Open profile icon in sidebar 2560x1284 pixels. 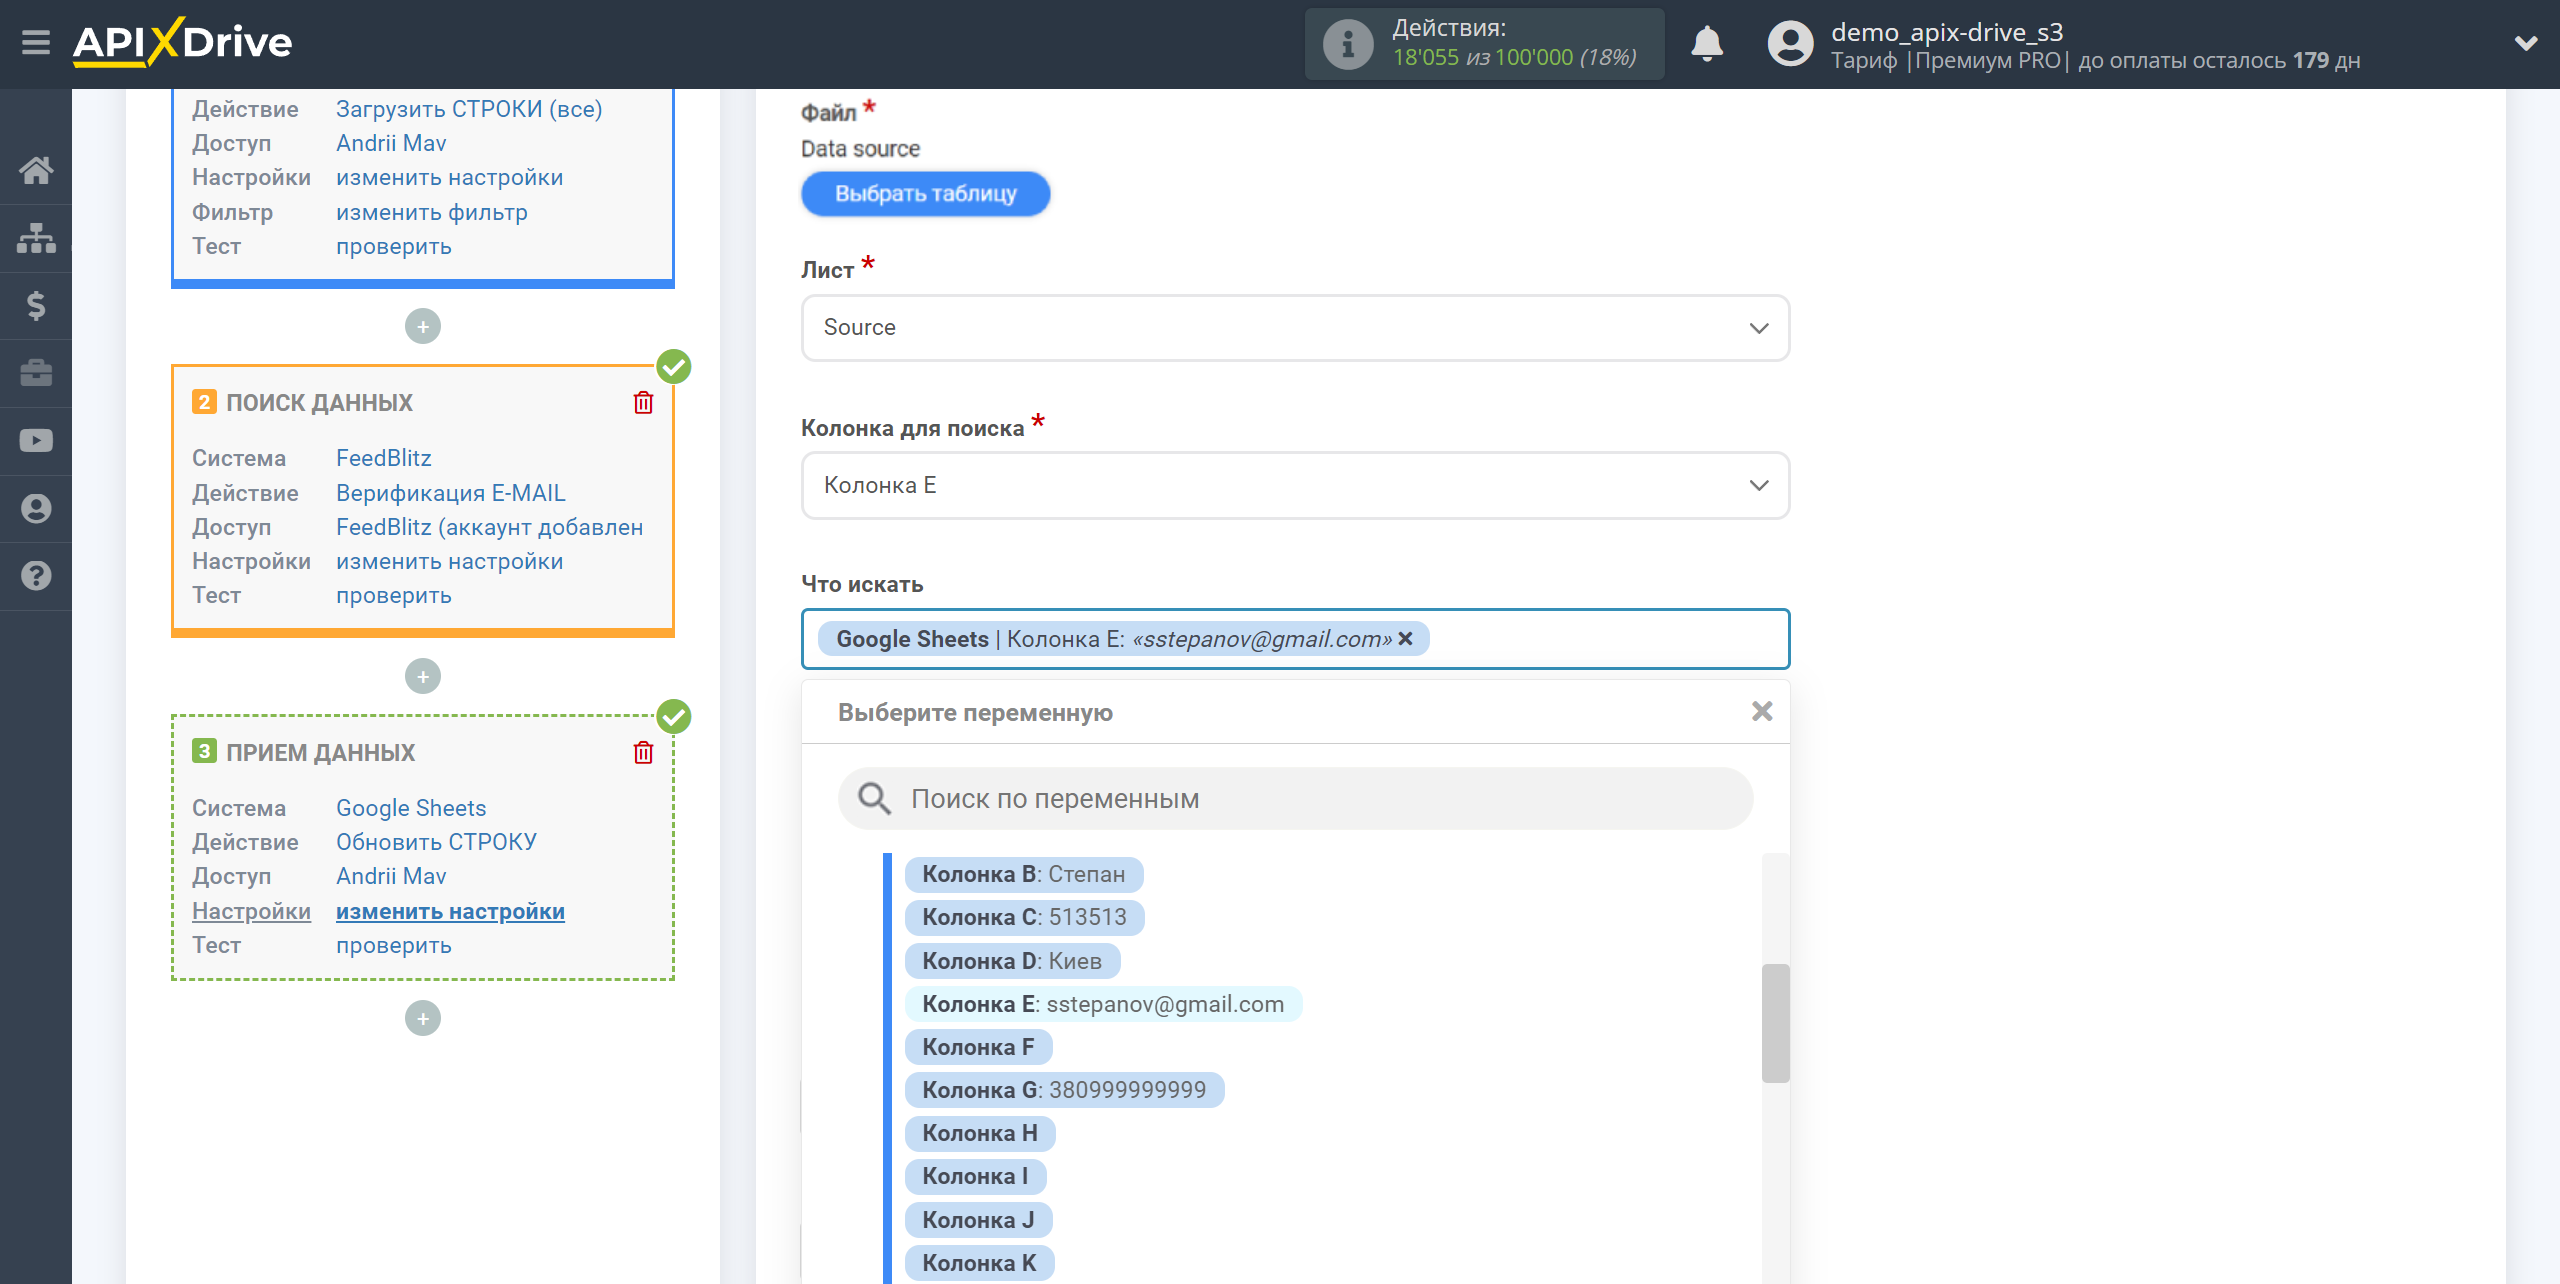(x=36, y=508)
